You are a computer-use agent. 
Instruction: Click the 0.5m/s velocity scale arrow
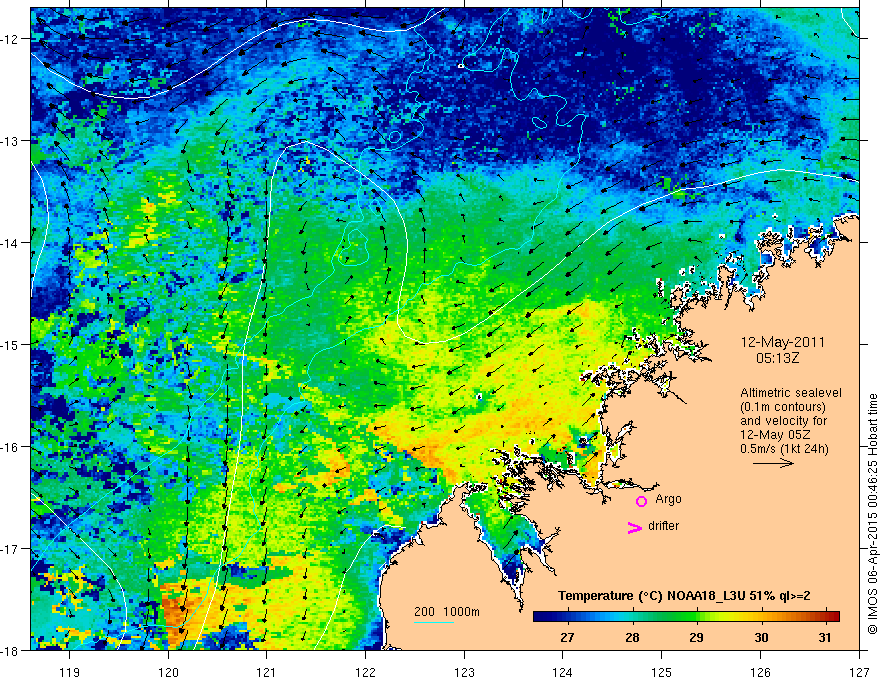[773, 463]
